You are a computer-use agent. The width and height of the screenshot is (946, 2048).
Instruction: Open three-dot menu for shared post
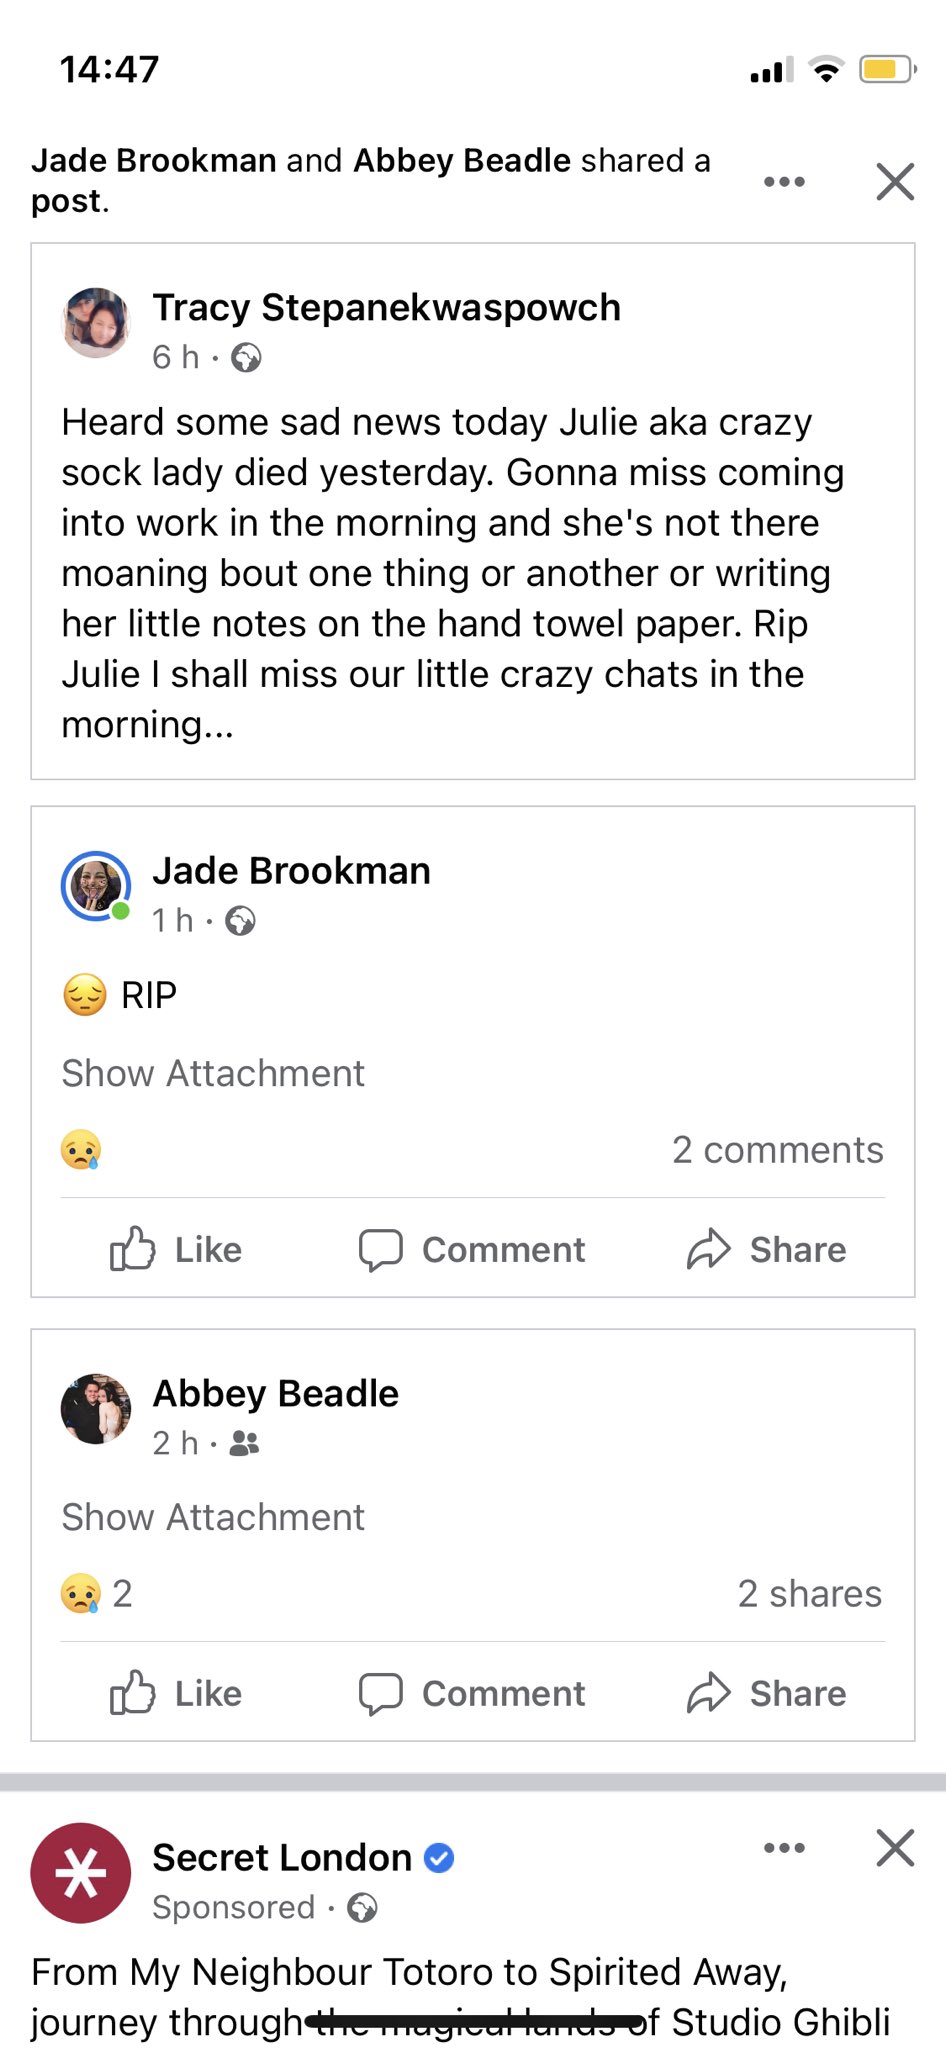pyautogui.click(x=784, y=182)
